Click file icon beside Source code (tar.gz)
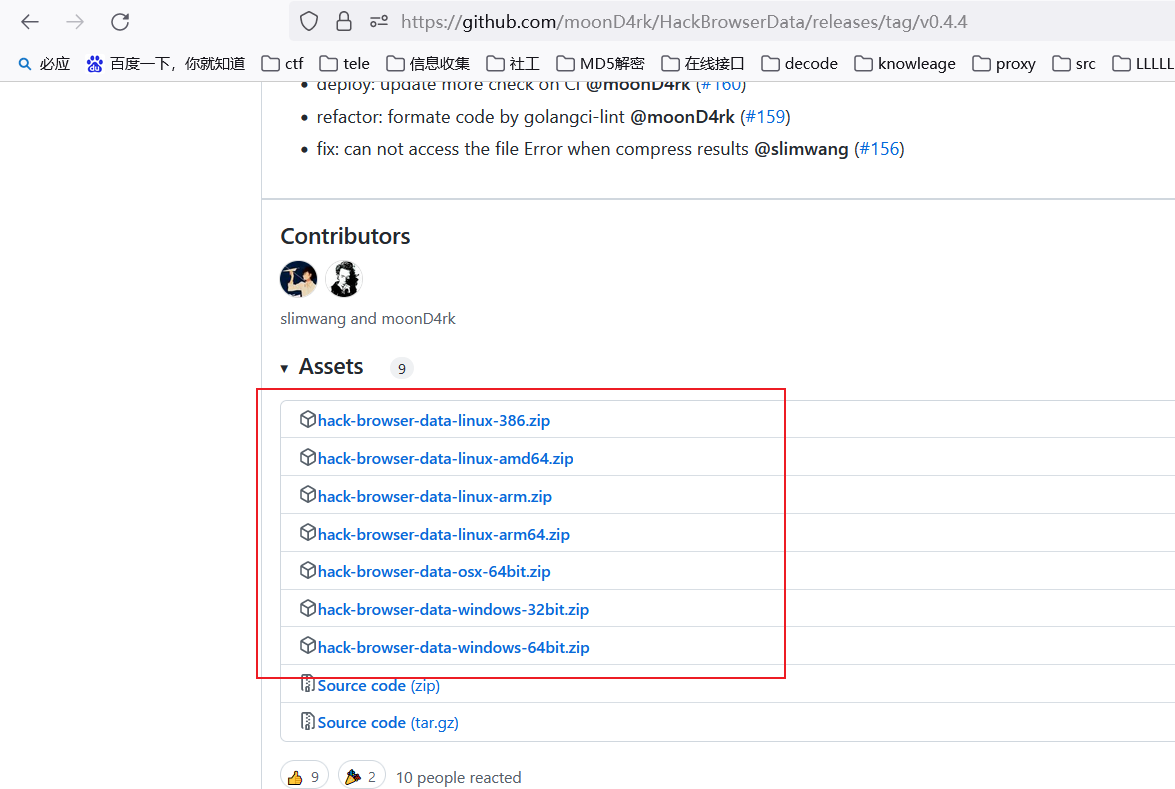1175x789 pixels. [307, 722]
